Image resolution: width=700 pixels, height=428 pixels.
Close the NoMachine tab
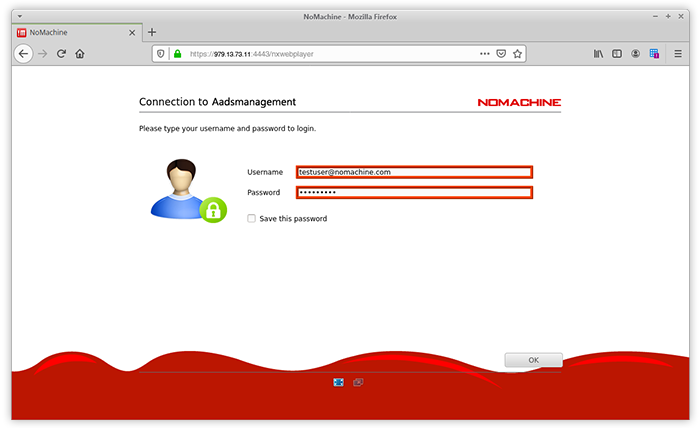click(132, 33)
